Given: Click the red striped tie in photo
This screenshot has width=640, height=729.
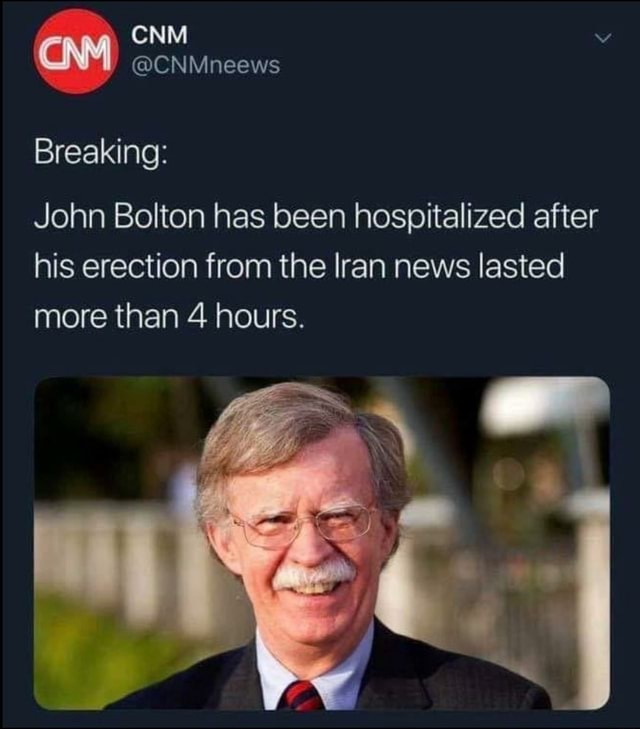Looking at the screenshot, I should [302, 695].
